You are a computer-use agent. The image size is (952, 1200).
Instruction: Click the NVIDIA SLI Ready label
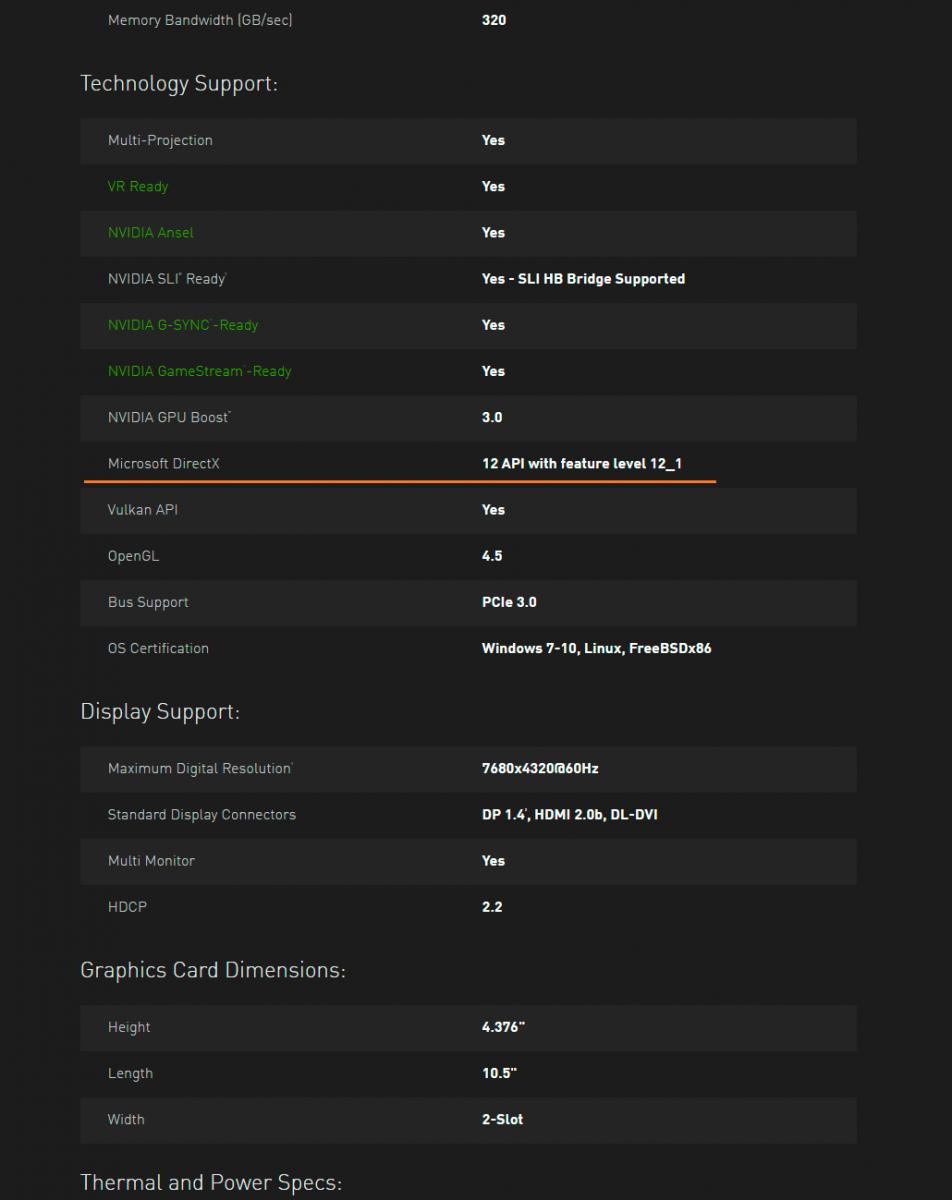167,279
